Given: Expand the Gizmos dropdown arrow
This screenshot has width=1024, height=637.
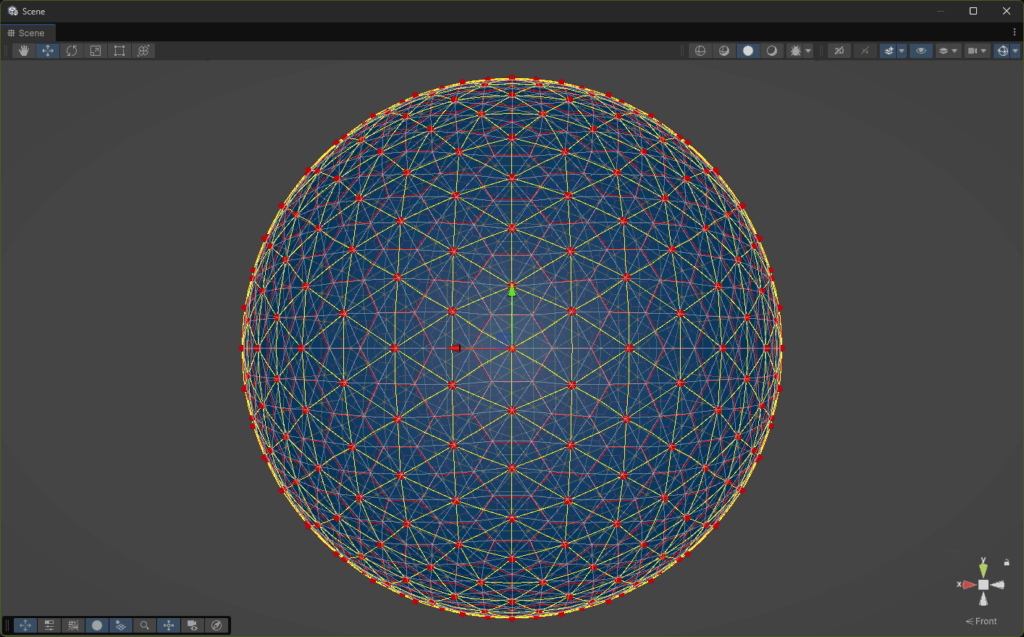Looking at the screenshot, I should click(x=1016, y=51).
